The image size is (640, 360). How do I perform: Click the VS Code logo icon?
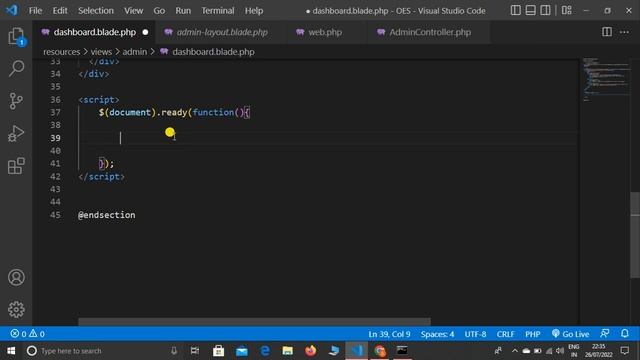[x=12, y=10]
